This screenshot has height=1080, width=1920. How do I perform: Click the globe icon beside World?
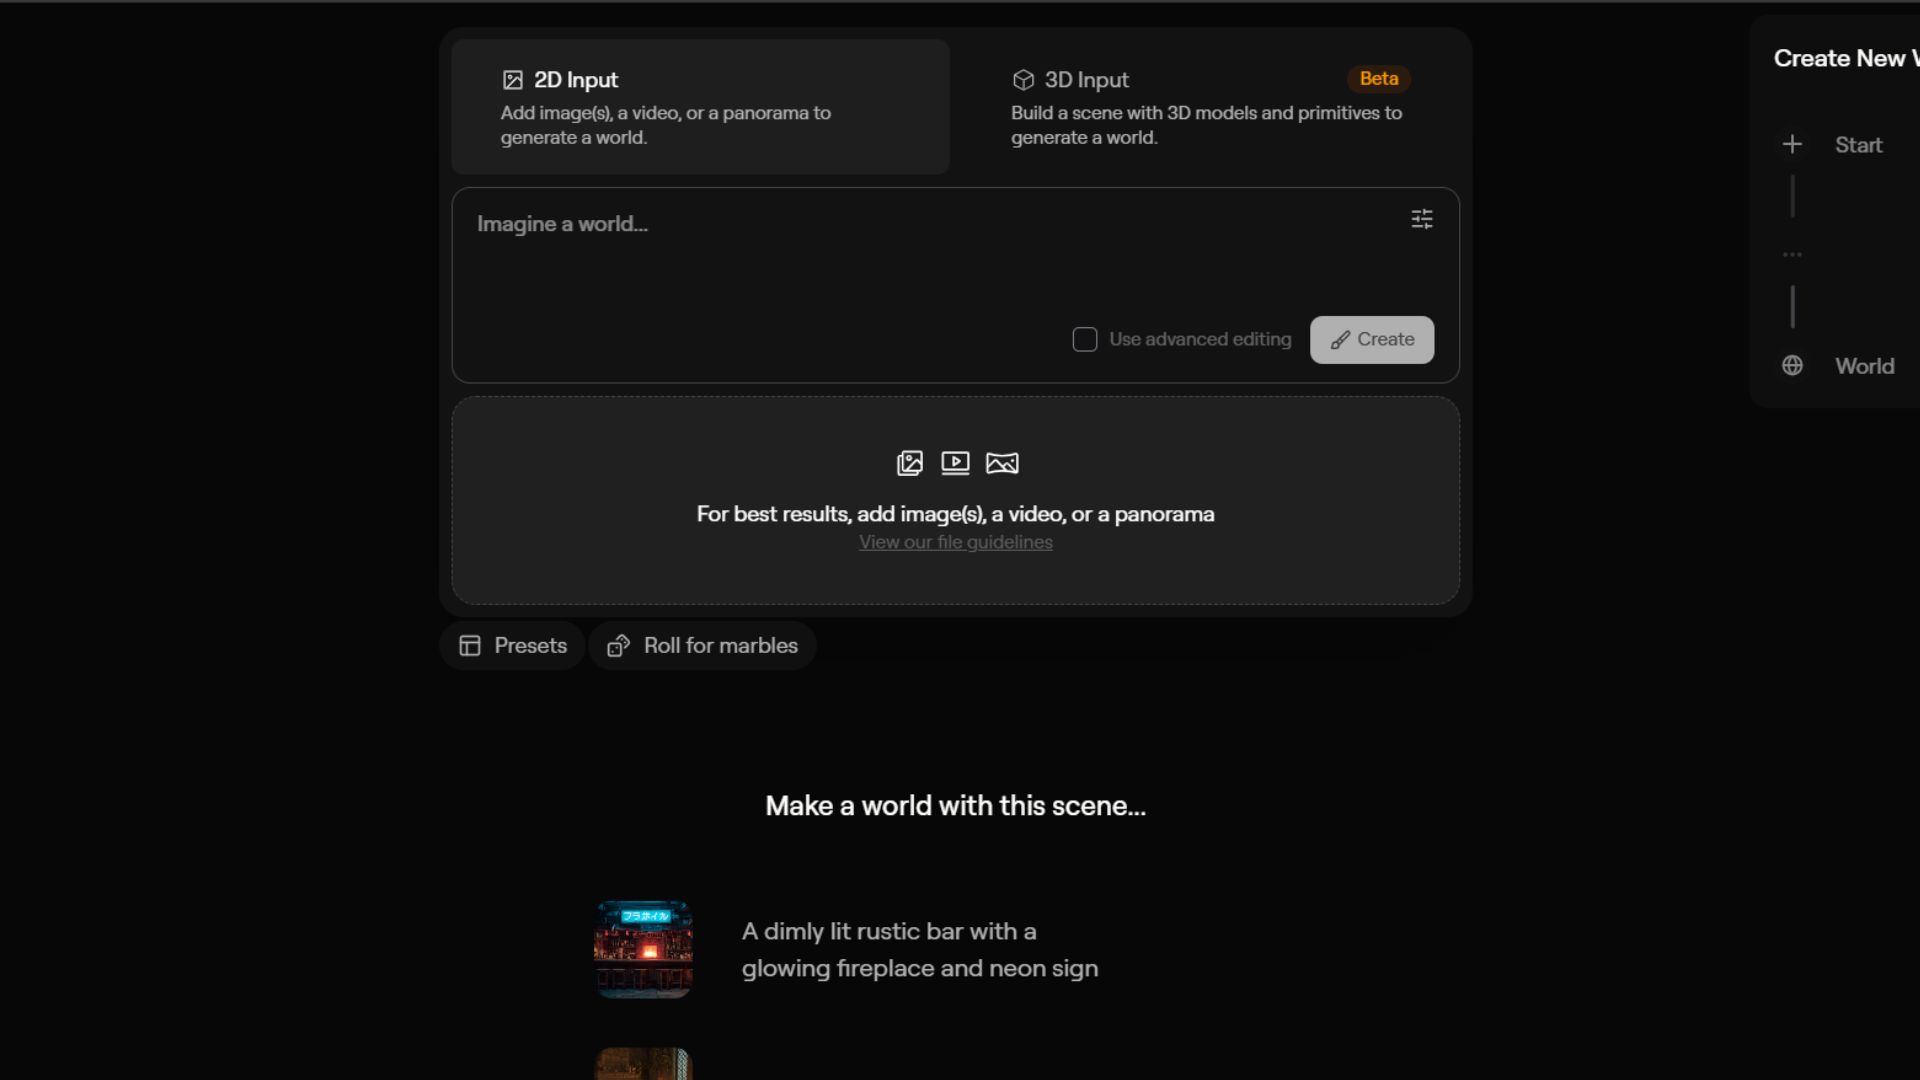[1792, 366]
